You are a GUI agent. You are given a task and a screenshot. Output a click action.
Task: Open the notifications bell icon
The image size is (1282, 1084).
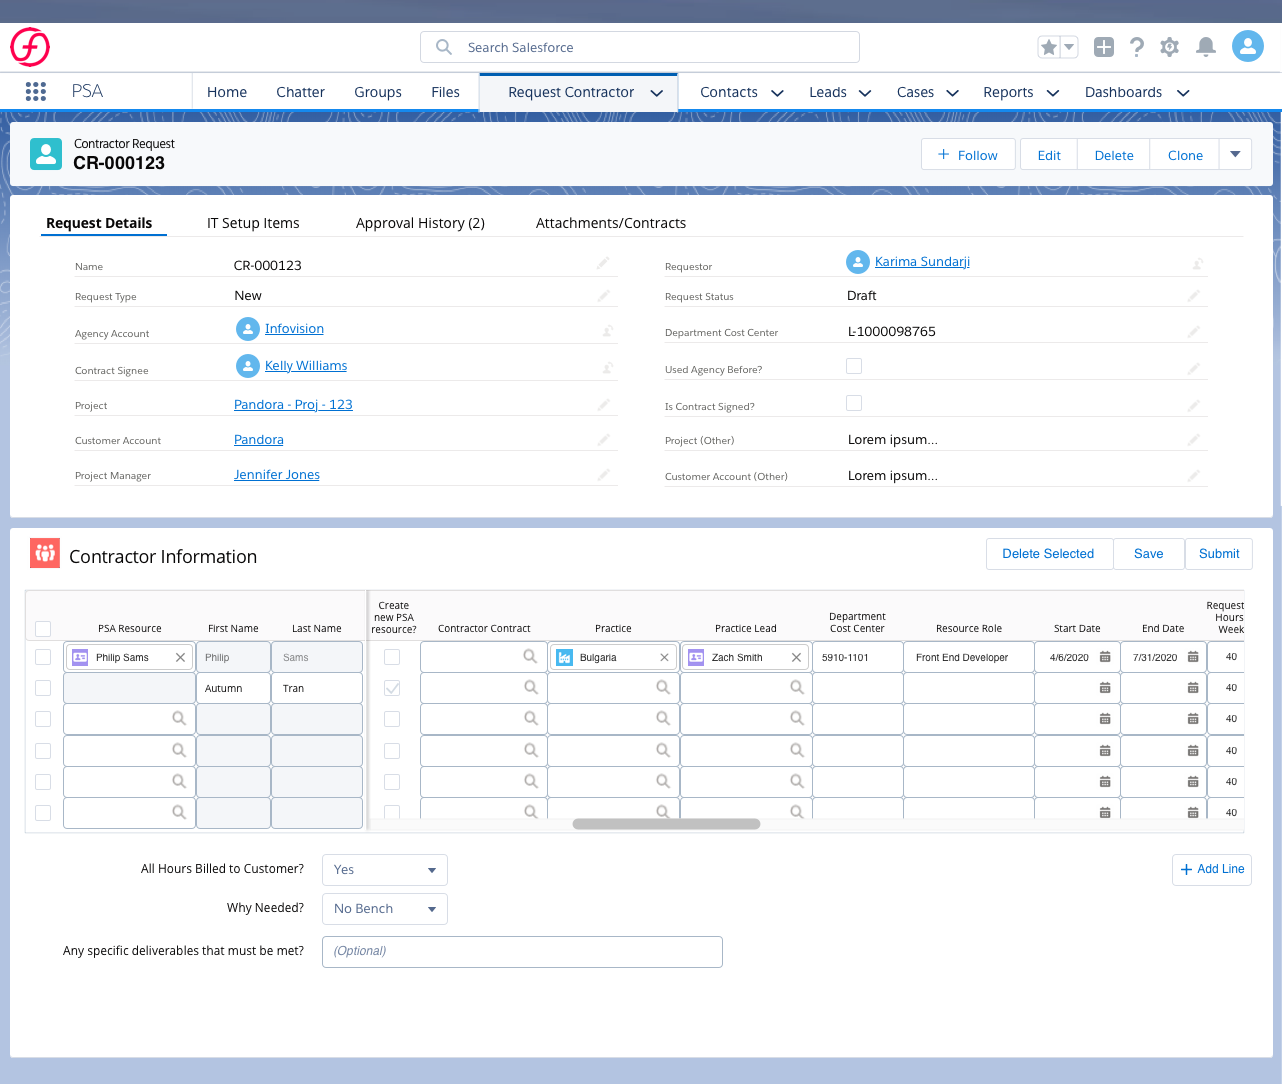click(x=1206, y=47)
